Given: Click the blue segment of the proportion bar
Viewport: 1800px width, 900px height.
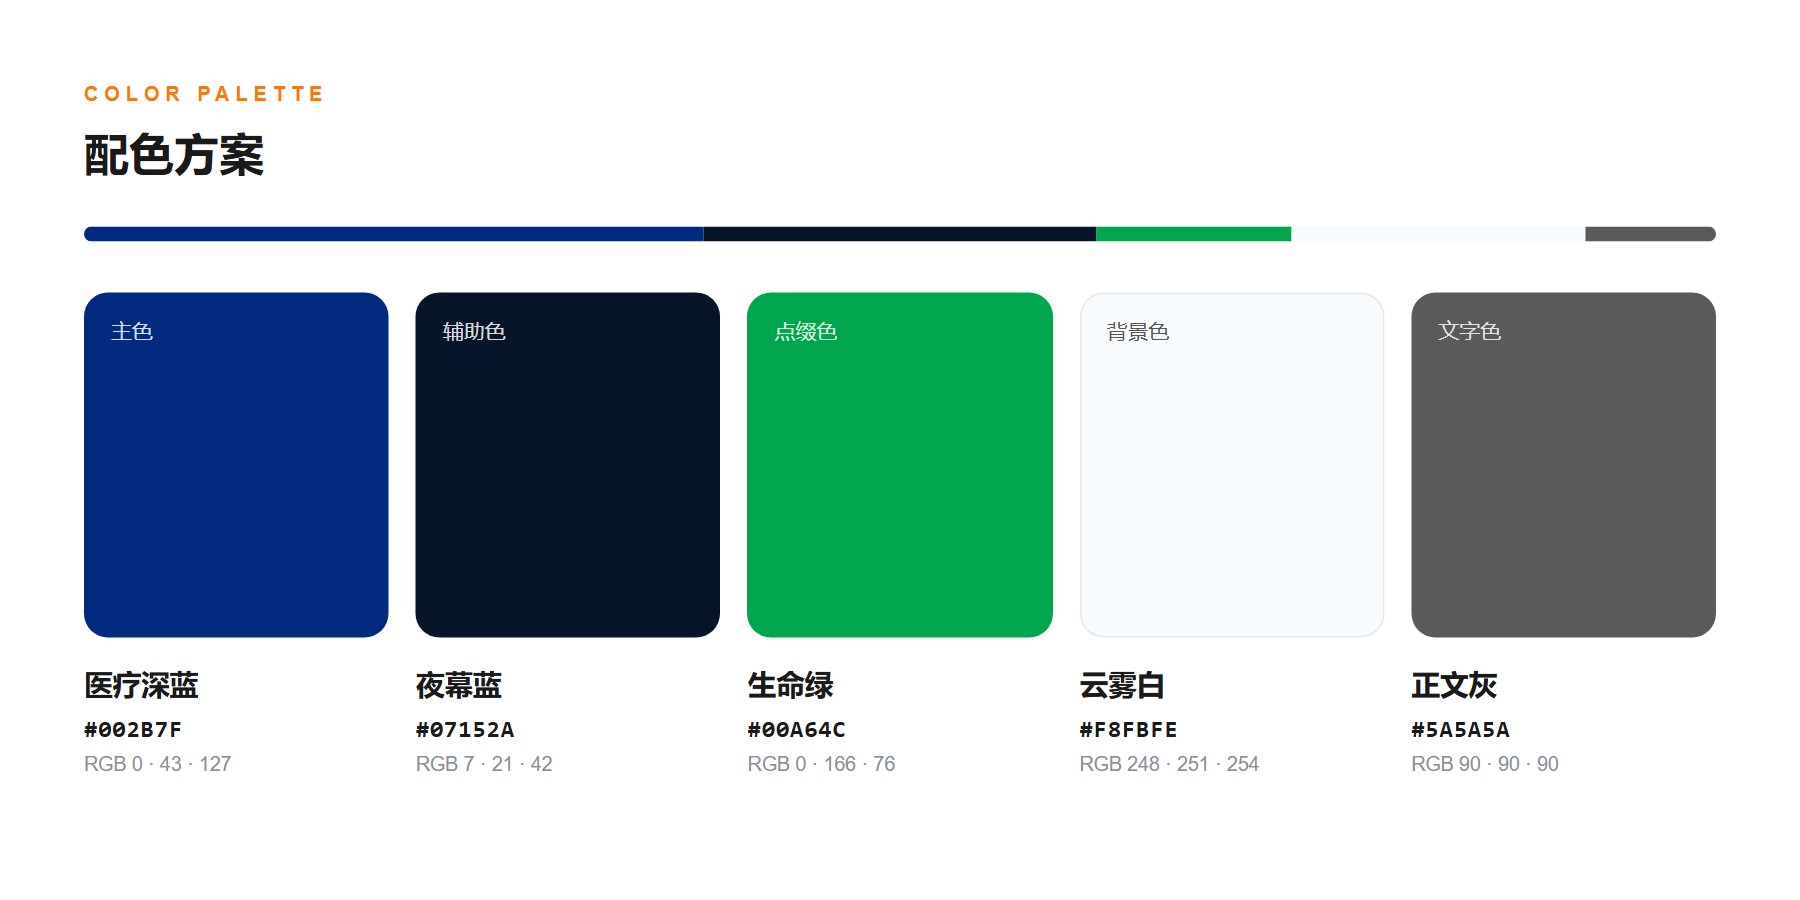Looking at the screenshot, I should 394,234.
